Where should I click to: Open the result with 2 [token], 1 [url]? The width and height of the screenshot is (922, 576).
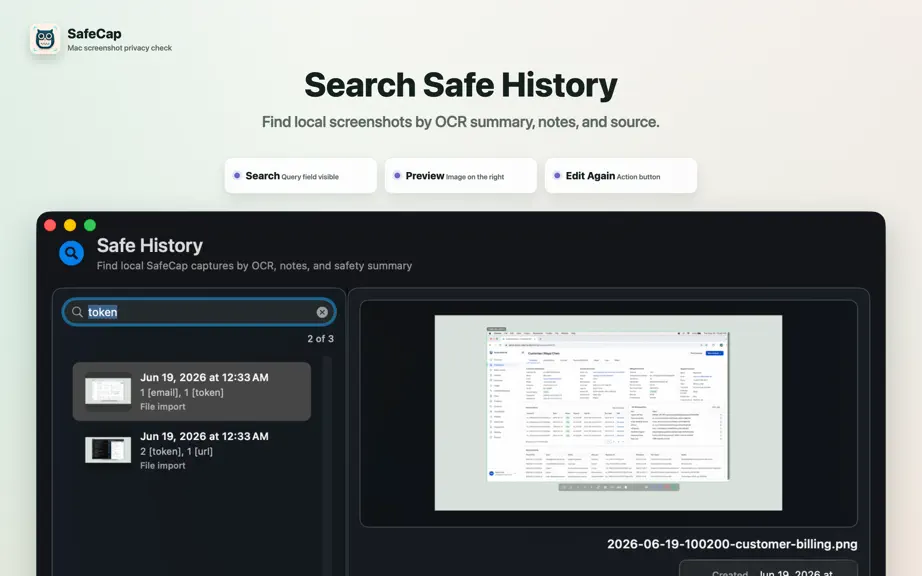click(x=192, y=450)
